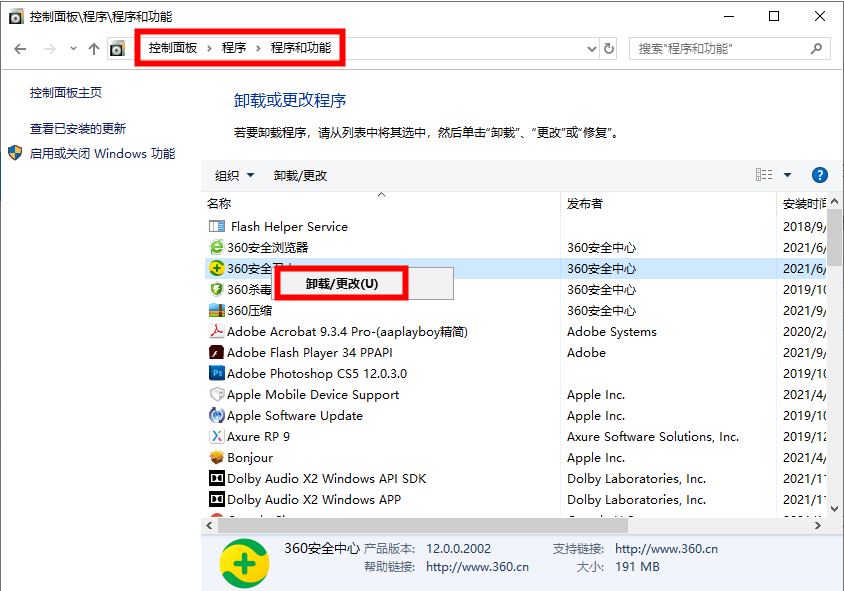Image resolution: width=844 pixels, height=591 pixels.
Task: Open the recent locations dropdown arrow
Action: coord(73,49)
